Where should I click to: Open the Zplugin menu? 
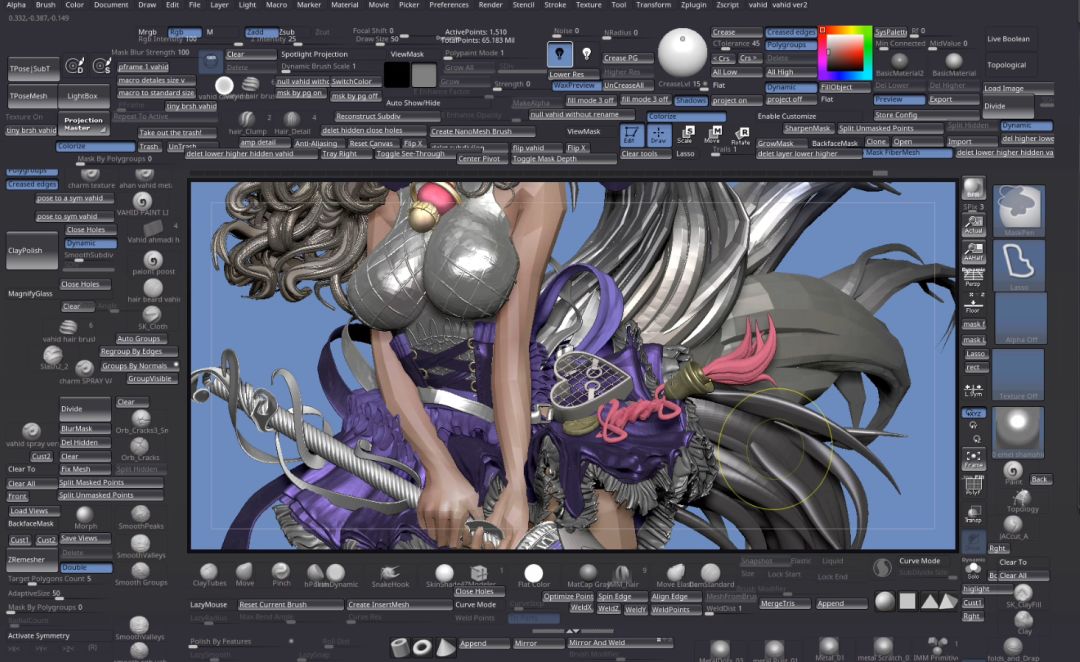pyautogui.click(x=694, y=5)
